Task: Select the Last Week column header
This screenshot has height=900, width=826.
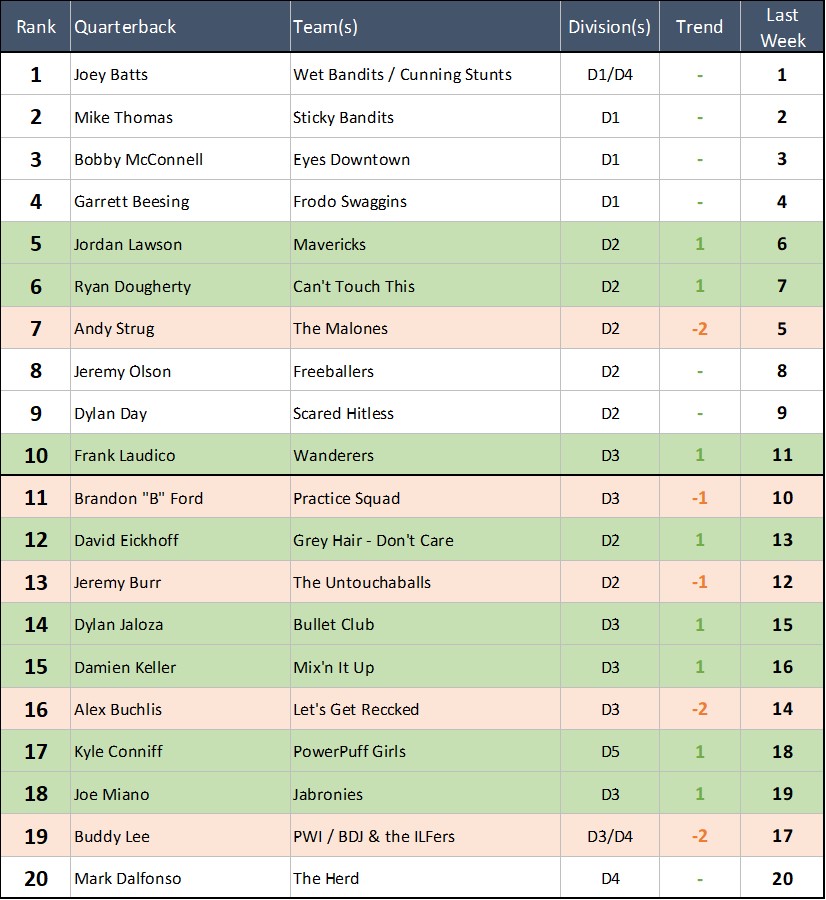Action: (782, 27)
